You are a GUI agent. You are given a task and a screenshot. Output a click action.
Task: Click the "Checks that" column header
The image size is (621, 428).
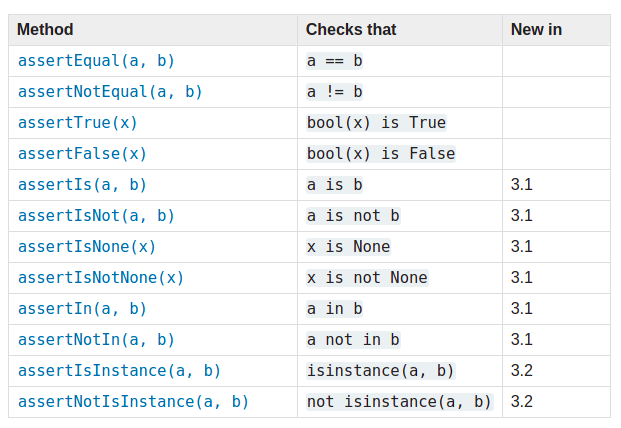coord(351,30)
